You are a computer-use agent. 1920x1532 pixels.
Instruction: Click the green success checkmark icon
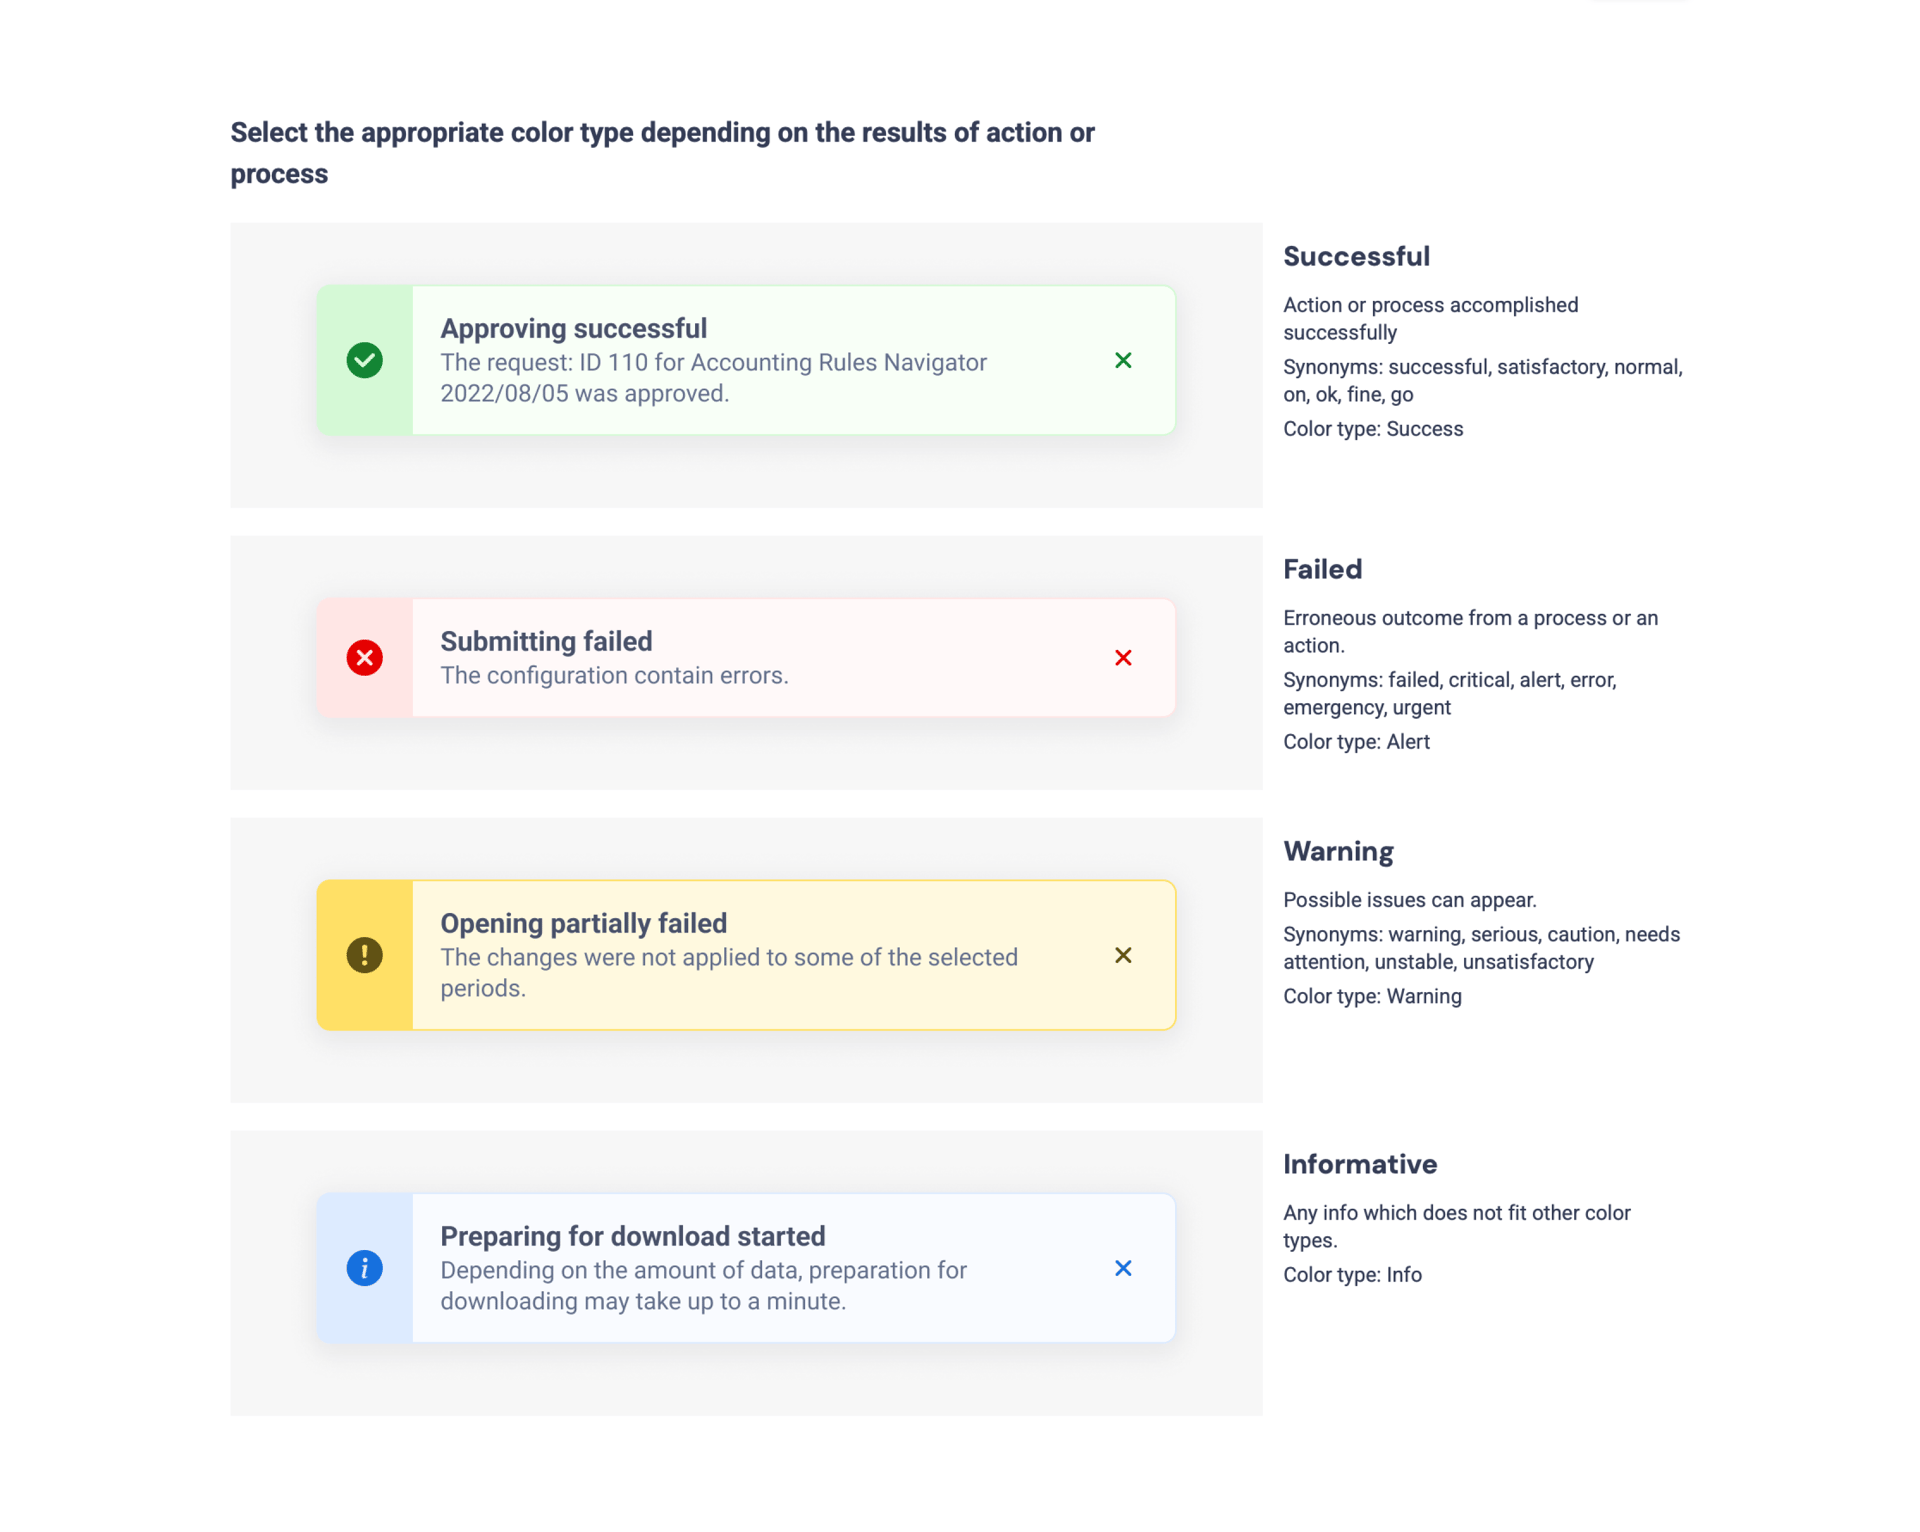(364, 360)
